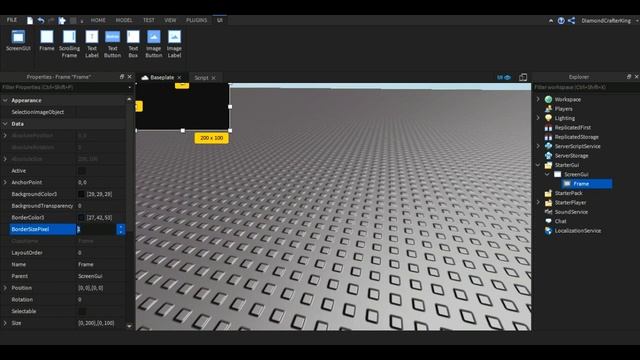This screenshot has width=640, height=360.
Task: Select ServerScriptService in Explorer
Action: 577,146
